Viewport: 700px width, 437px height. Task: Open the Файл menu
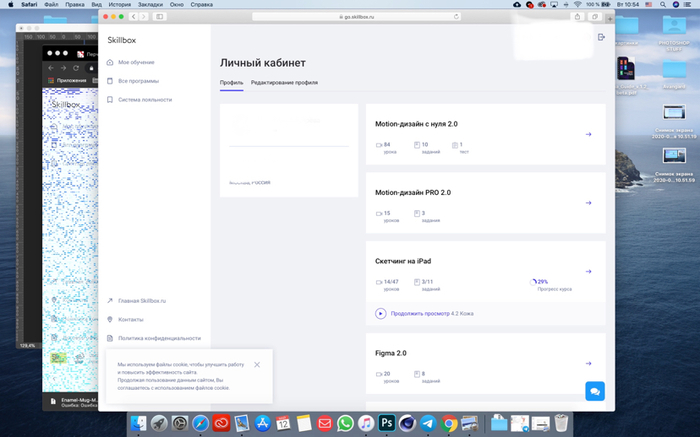click(x=51, y=4)
